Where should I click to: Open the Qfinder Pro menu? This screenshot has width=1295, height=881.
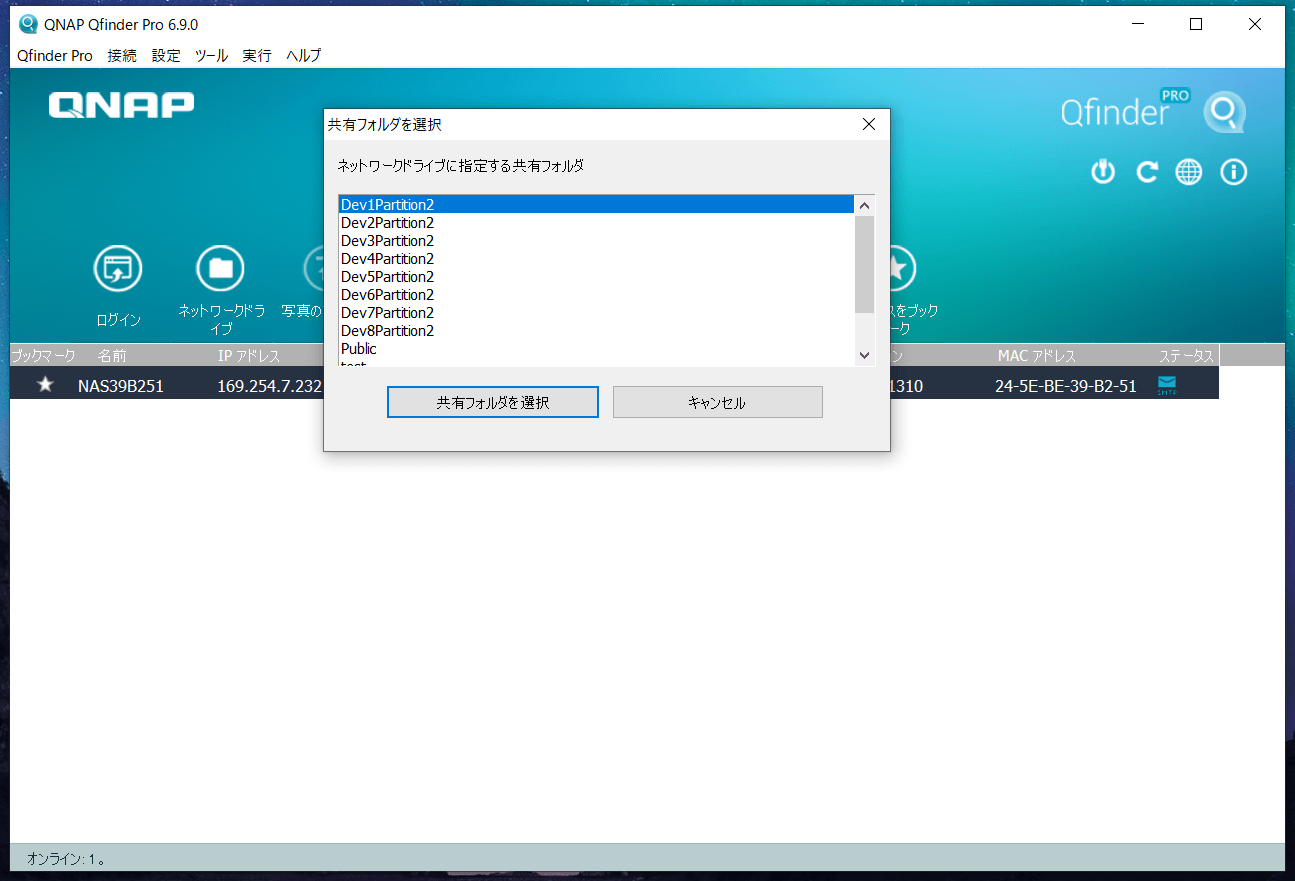pyautogui.click(x=55, y=56)
